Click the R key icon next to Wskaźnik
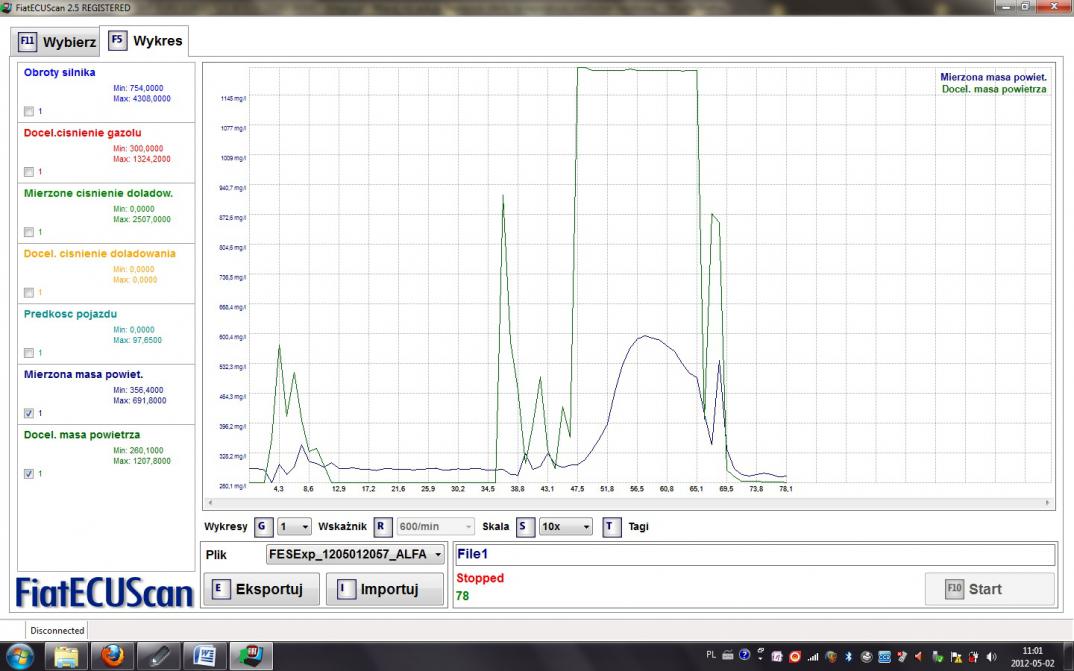 [x=383, y=527]
